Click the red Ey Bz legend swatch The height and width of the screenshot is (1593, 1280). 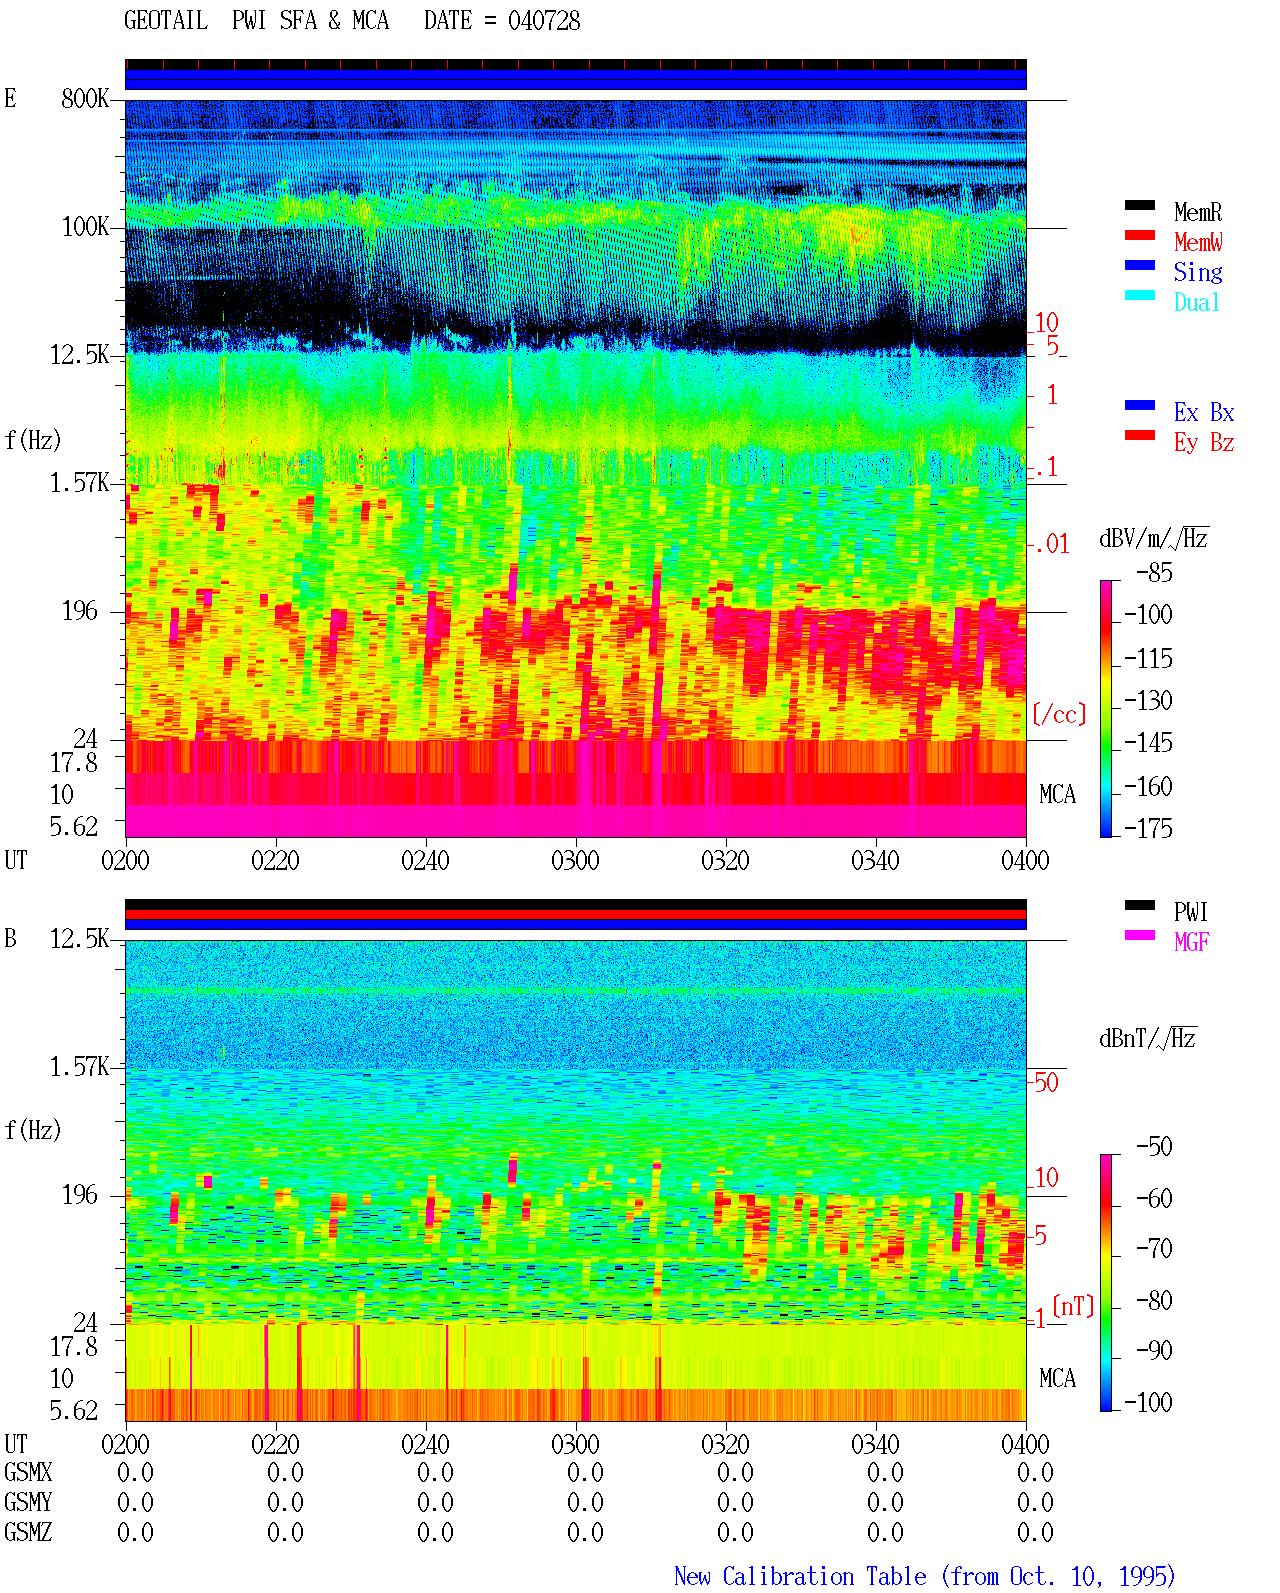pos(1140,435)
